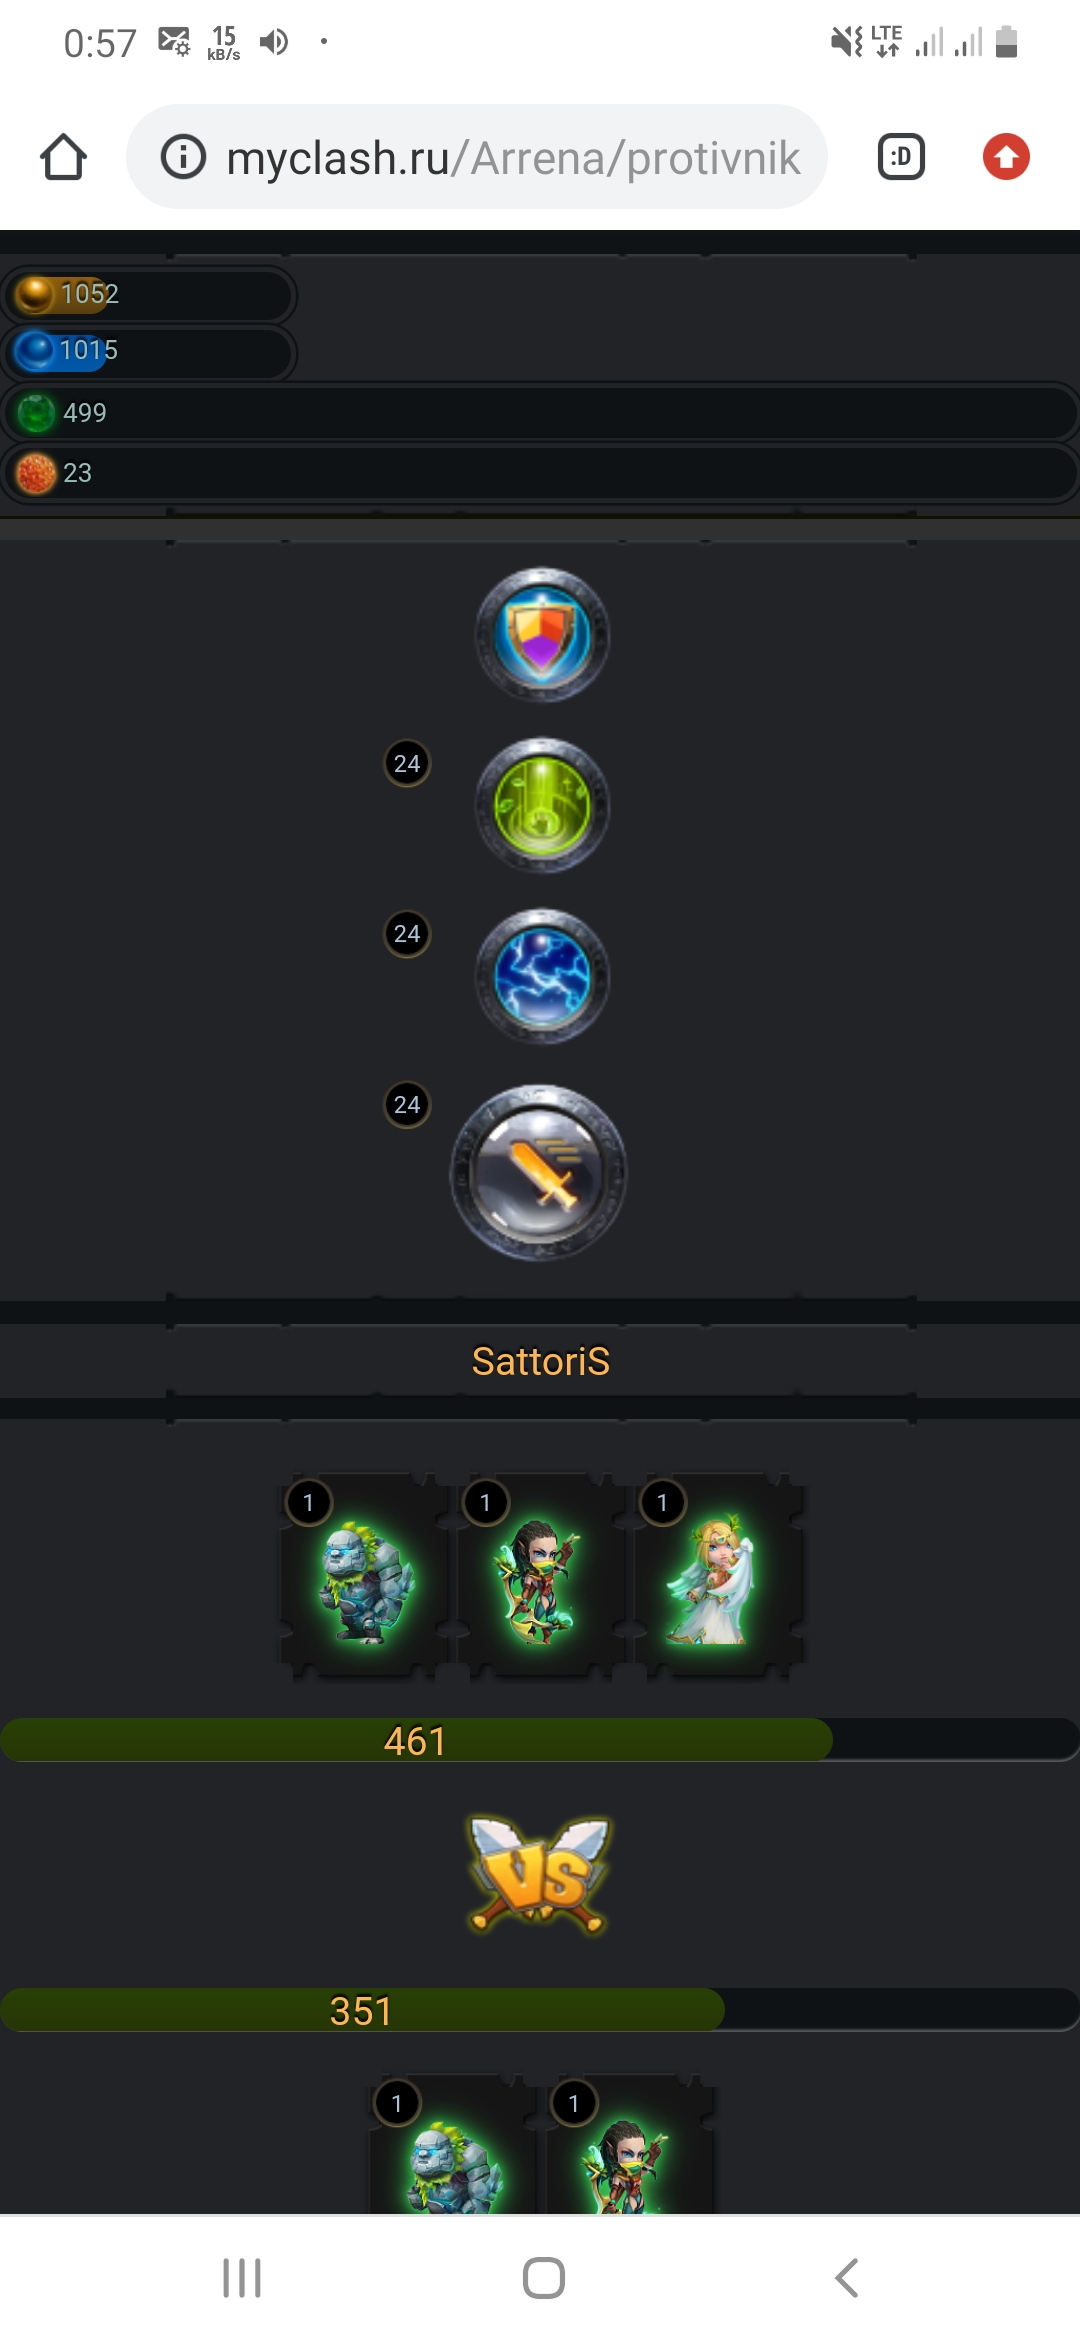Select opponent's archer unit card
Screen dimensions: 1080x2340
pyautogui.click(x=540, y=1577)
